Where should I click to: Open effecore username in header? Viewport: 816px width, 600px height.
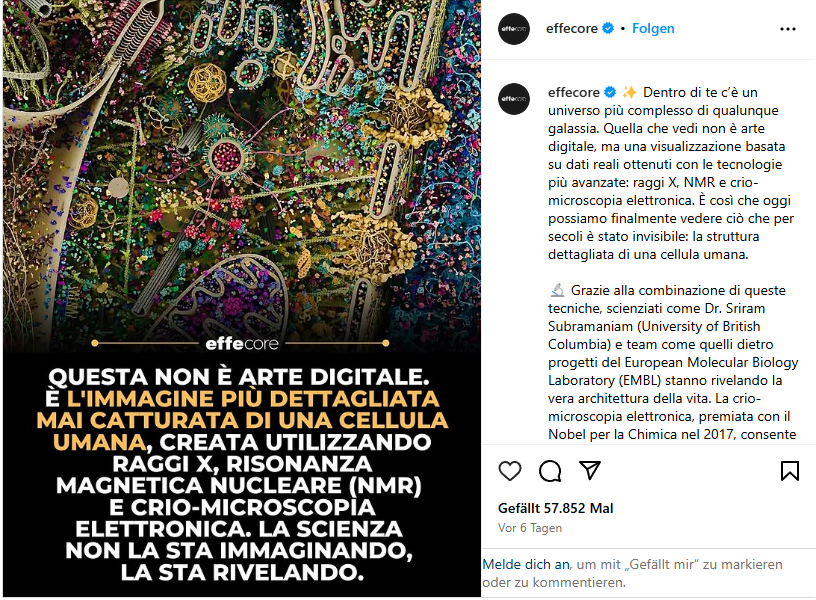click(571, 29)
